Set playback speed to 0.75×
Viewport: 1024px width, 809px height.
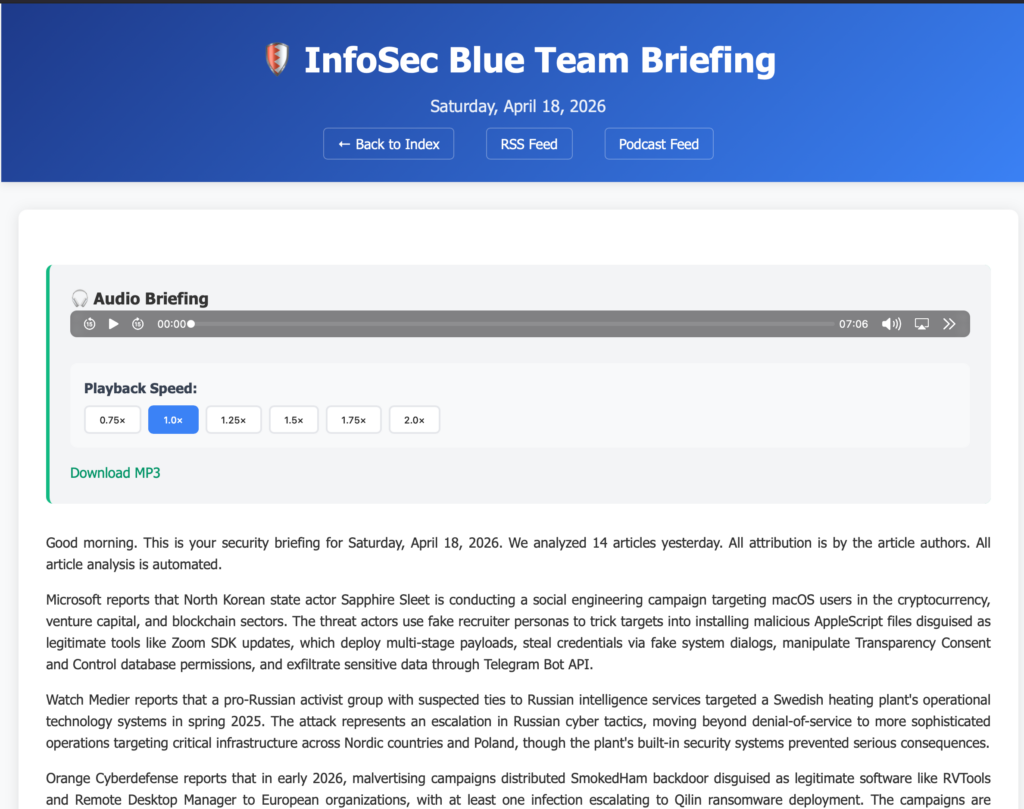[x=113, y=420]
